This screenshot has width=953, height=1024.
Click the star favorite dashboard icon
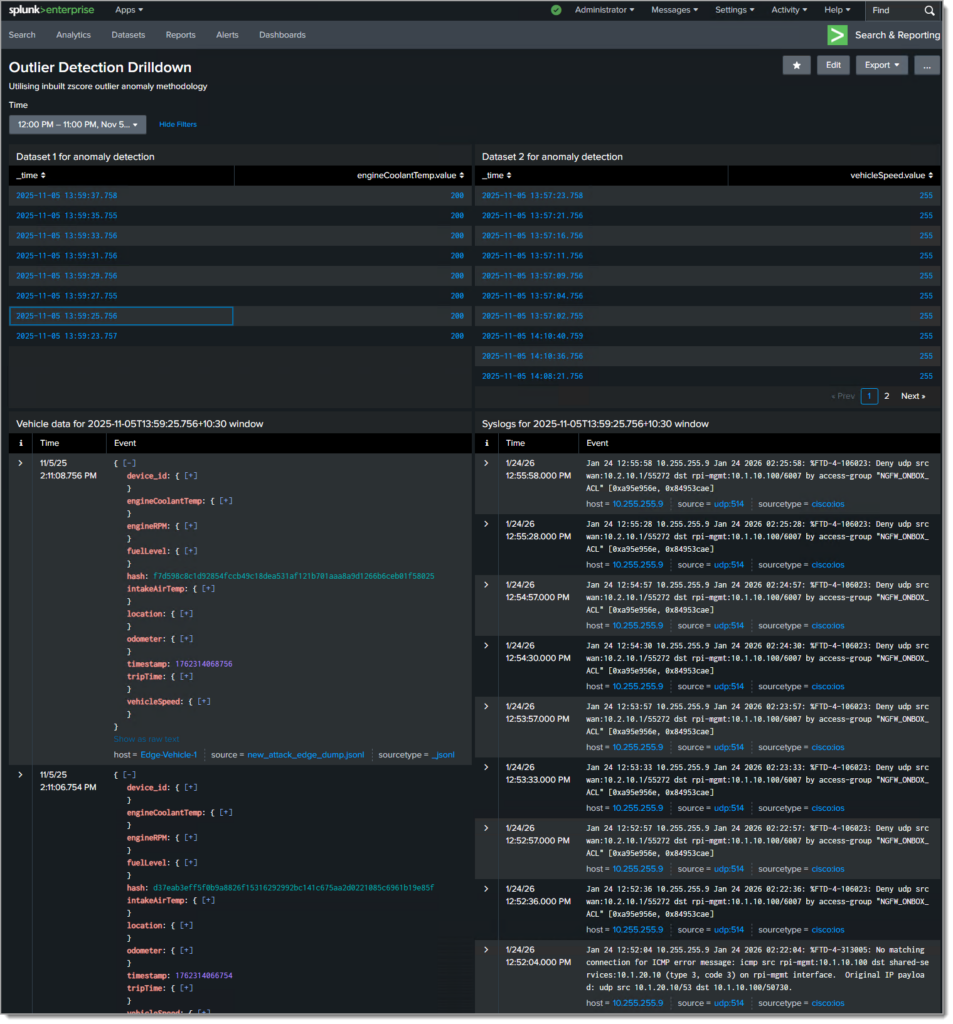(x=796, y=65)
